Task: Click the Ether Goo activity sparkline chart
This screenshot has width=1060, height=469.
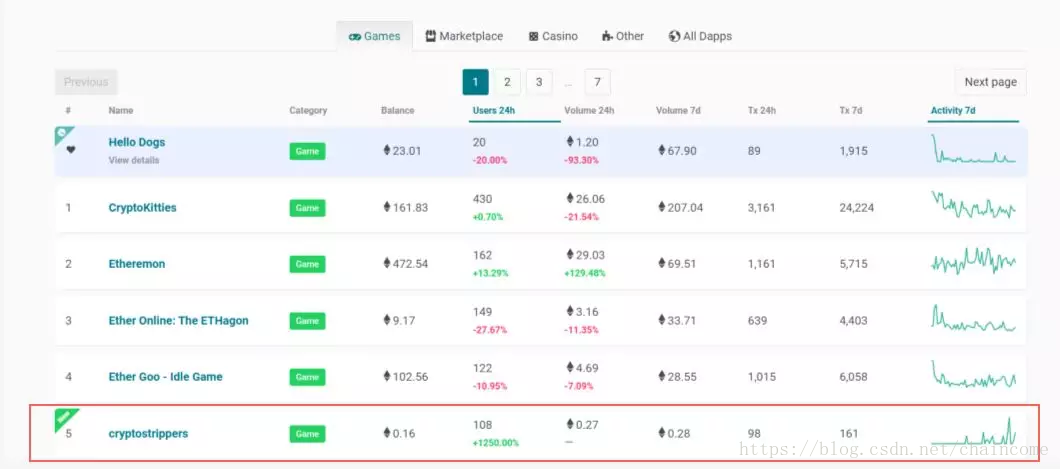Action: (x=973, y=374)
